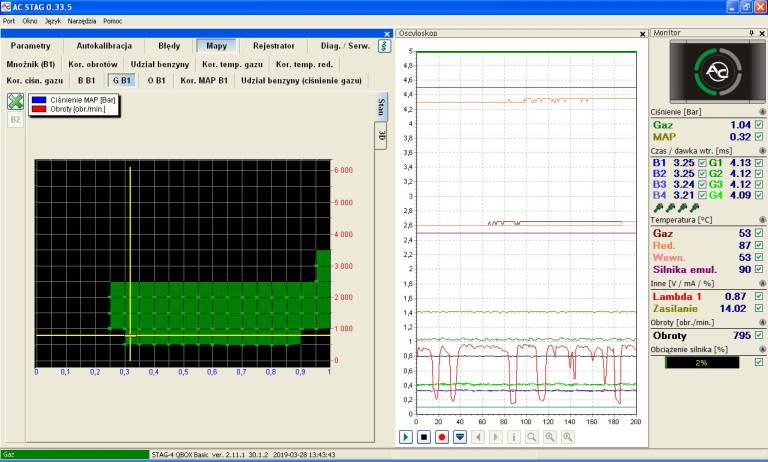768x462 pixels.
Task: Collapse the Czas / dawka wtr. section
Action: coord(762,151)
